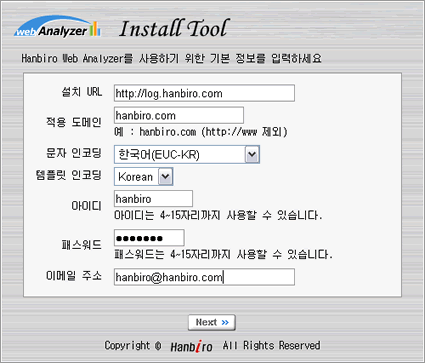The height and width of the screenshot is (363, 425).
Task: Open the 문자 인코딩 dropdown
Action: [x=187, y=154]
